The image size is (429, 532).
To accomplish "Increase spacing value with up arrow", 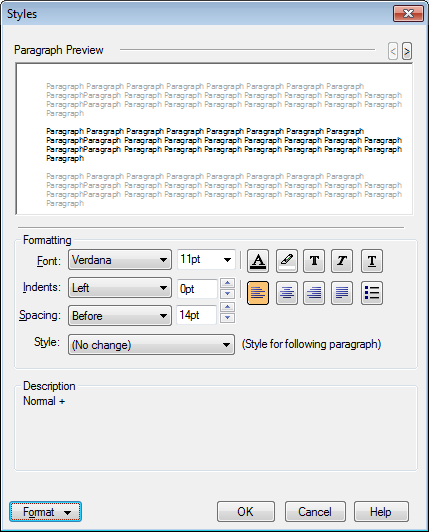I will (227, 307).
